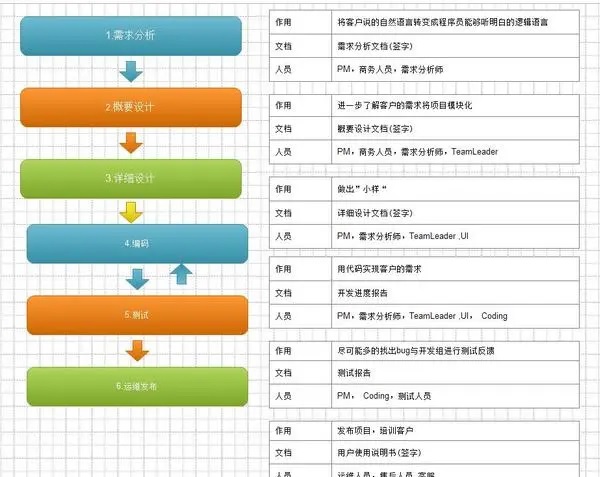The height and width of the screenshot is (477, 600).
Task: Select the 用户使用说明书(签字) cell
Action: pyautogui.click(x=454, y=453)
